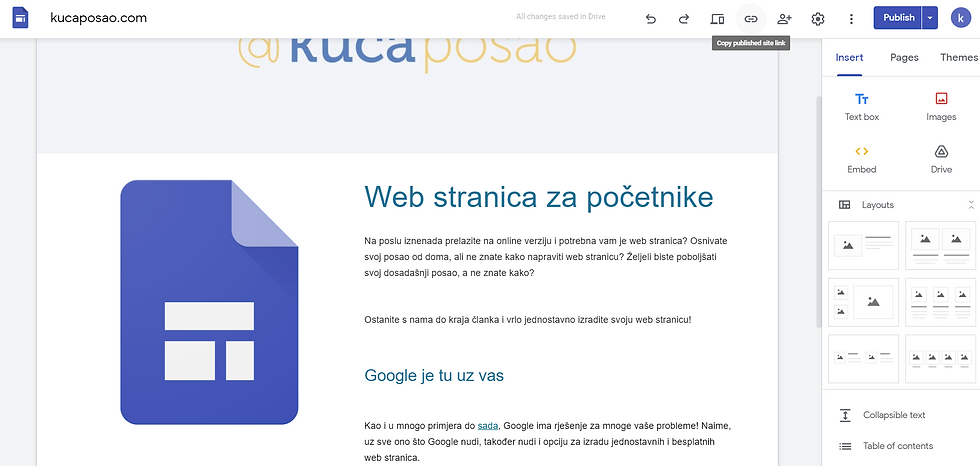
Task: Insert an Embed element
Action: (862, 159)
